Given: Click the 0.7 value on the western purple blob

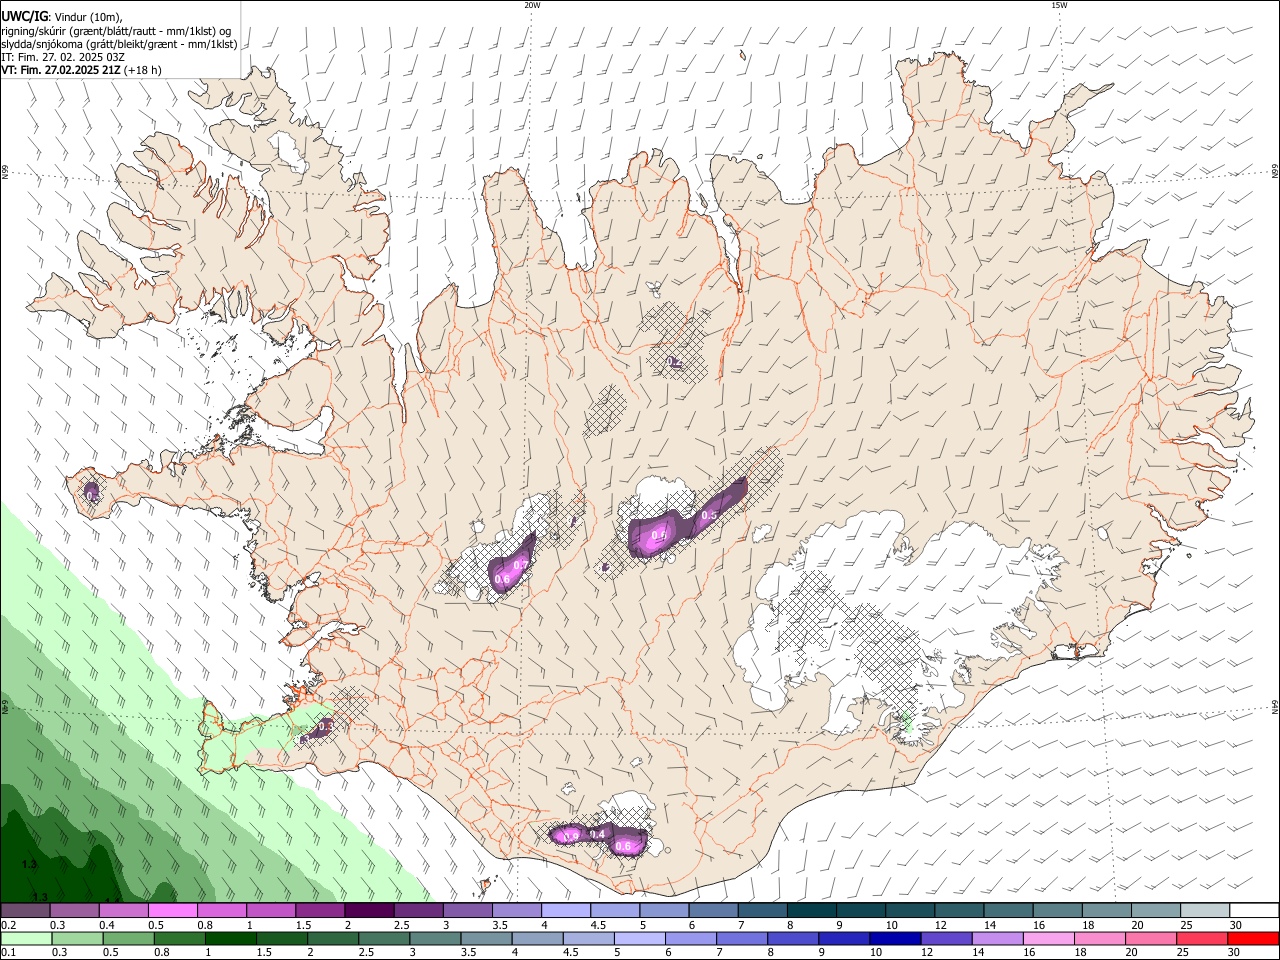Looking at the screenshot, I should pos(520,565).
